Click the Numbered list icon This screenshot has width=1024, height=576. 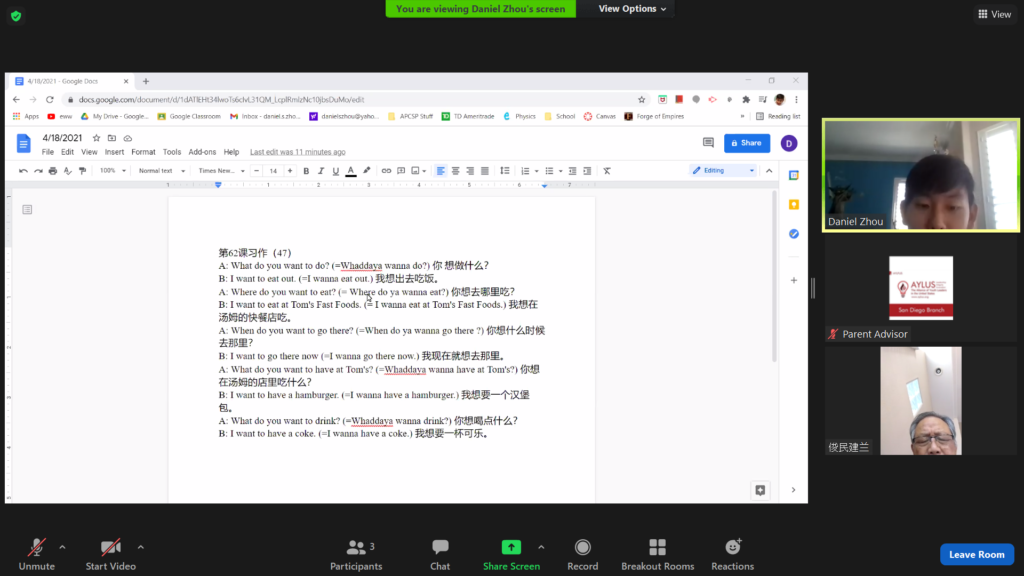pos(525,171)
